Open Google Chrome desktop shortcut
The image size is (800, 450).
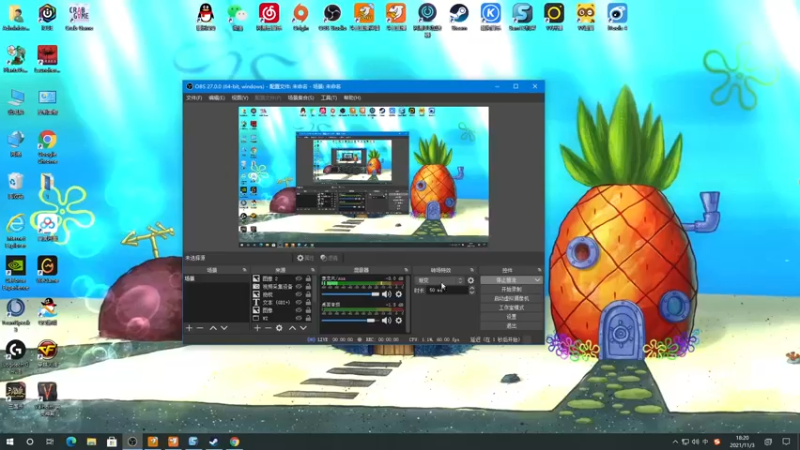[x=47, y=147]
